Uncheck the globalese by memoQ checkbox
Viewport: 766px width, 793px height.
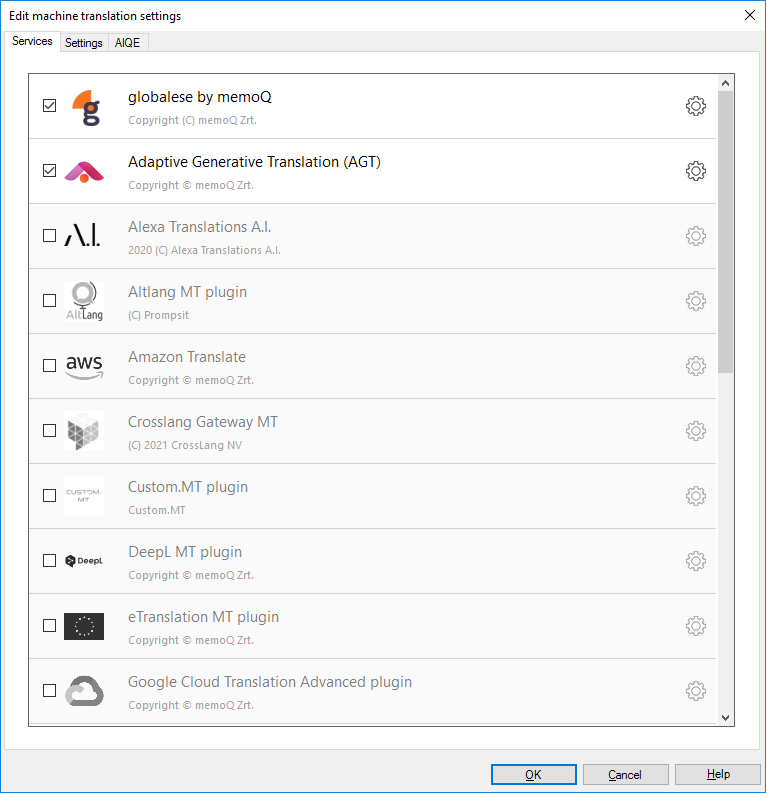pos(50,106)
